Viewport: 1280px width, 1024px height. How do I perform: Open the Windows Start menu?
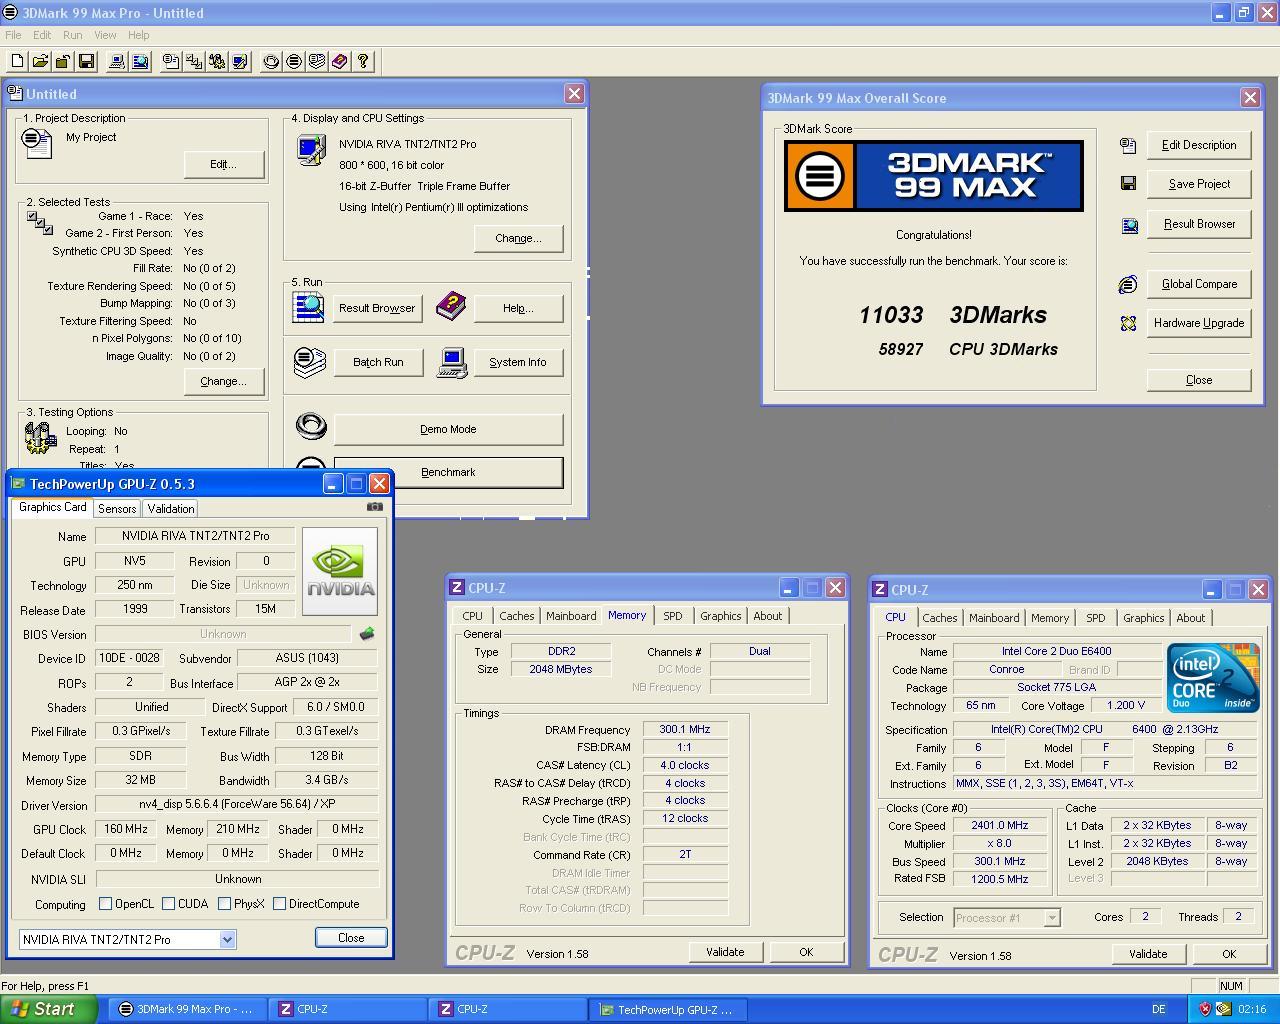coord(49,1009)
